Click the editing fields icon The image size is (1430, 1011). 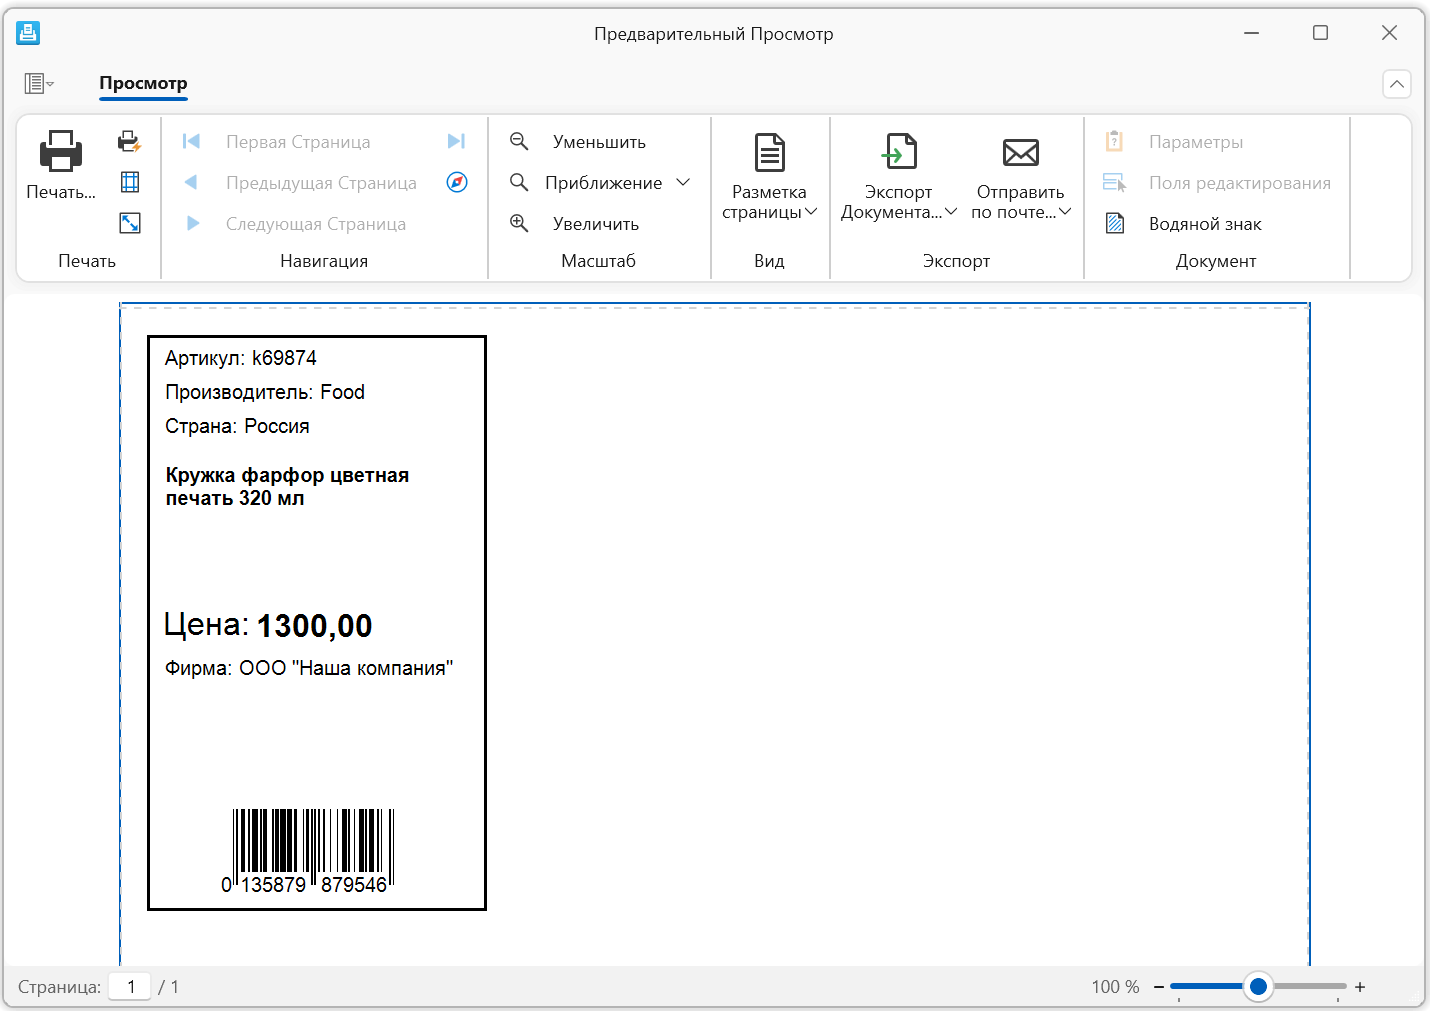(1114, 182)
